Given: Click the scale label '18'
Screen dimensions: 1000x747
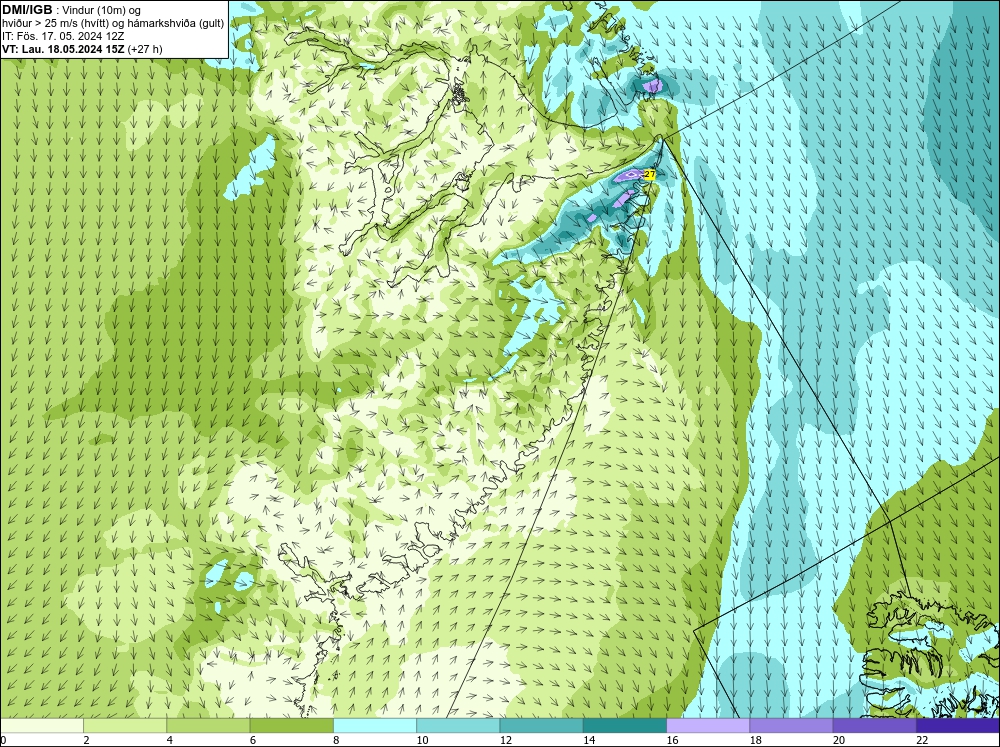Looking at the screenshot, I should 756,740.
